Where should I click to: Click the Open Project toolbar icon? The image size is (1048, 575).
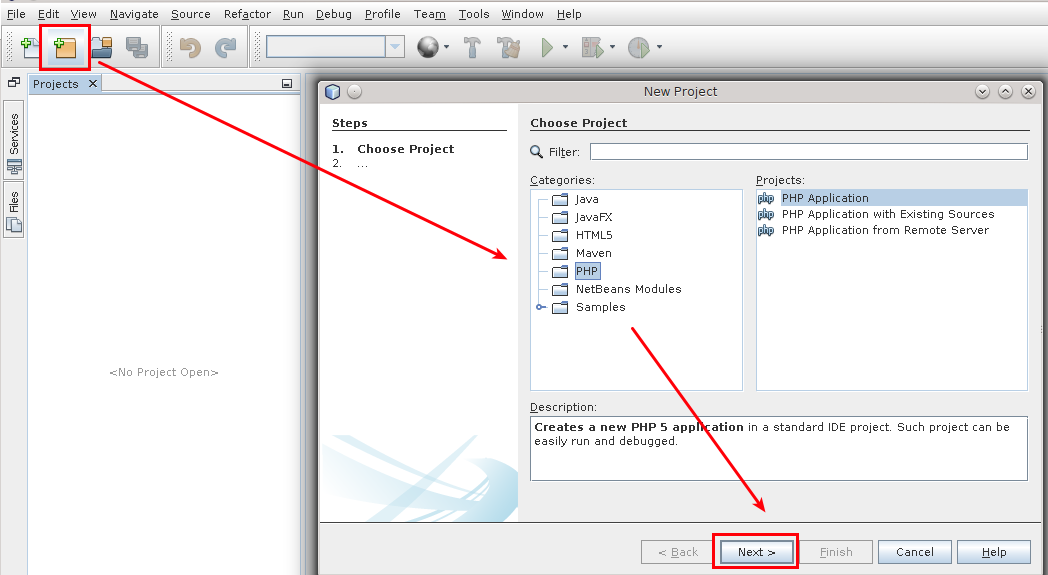click(x=102, y=47)
